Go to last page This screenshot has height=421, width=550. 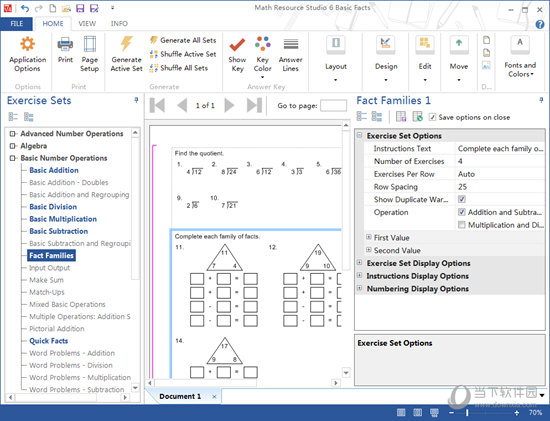[x=254, y=105]
